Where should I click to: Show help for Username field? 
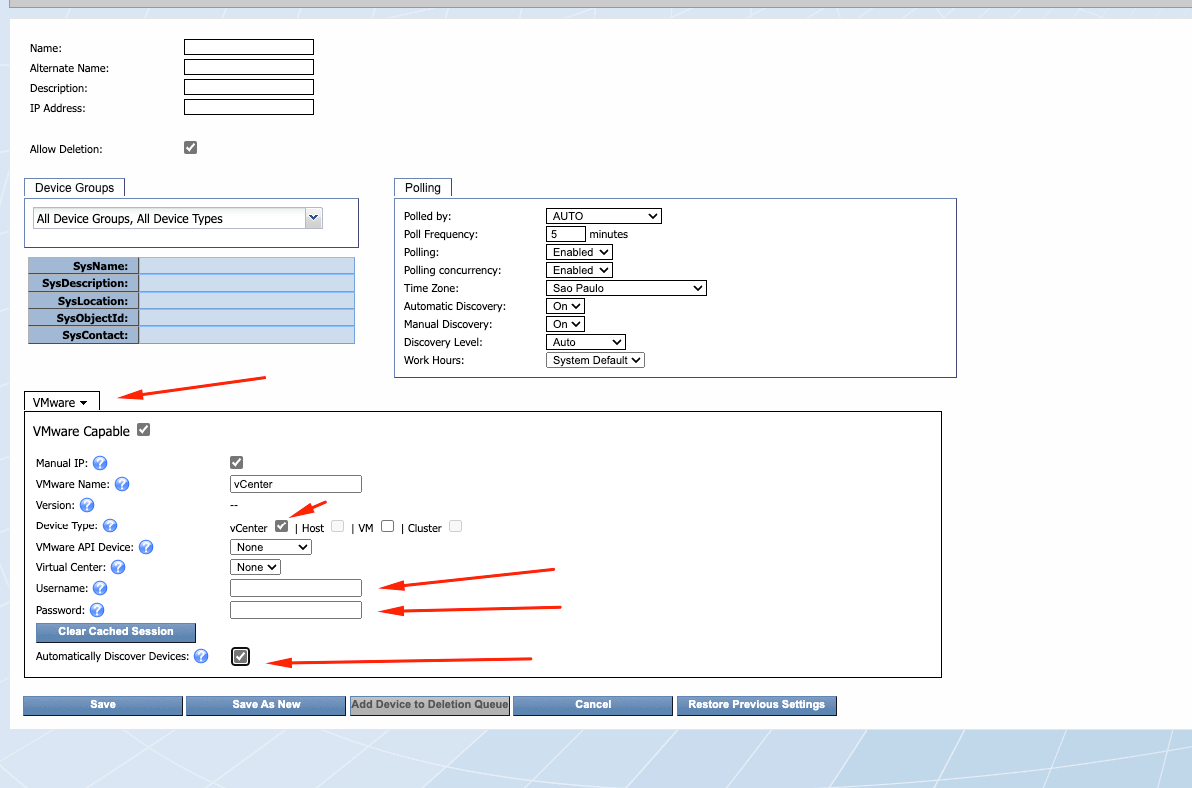(100, 589)
